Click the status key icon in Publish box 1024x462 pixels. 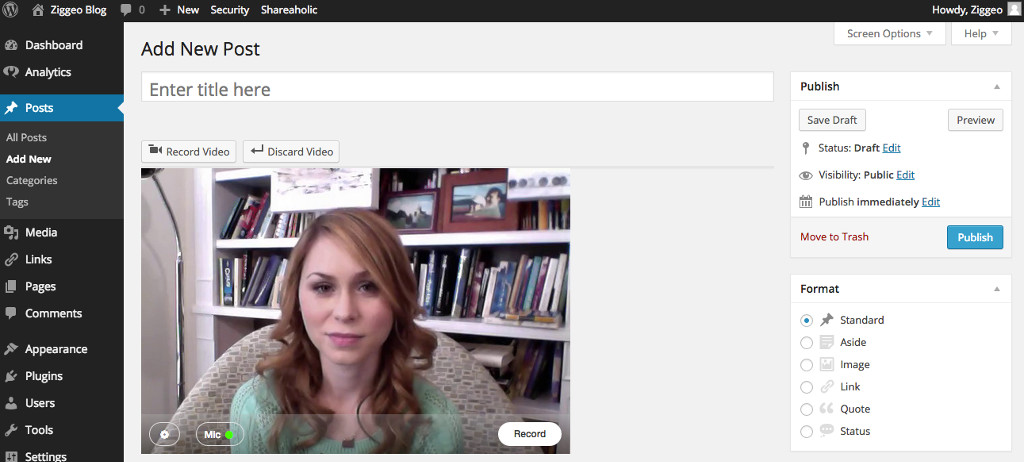(806, 148)
